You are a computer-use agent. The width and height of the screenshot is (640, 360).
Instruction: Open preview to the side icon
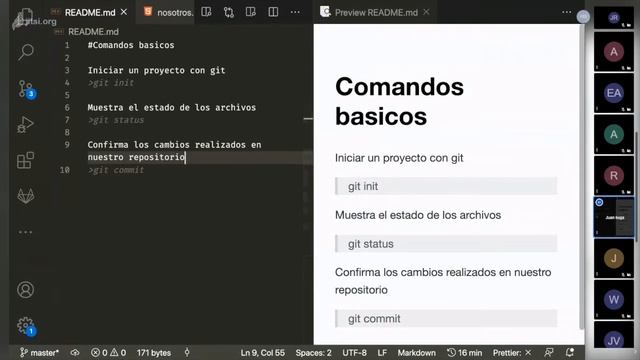[206, 12]
